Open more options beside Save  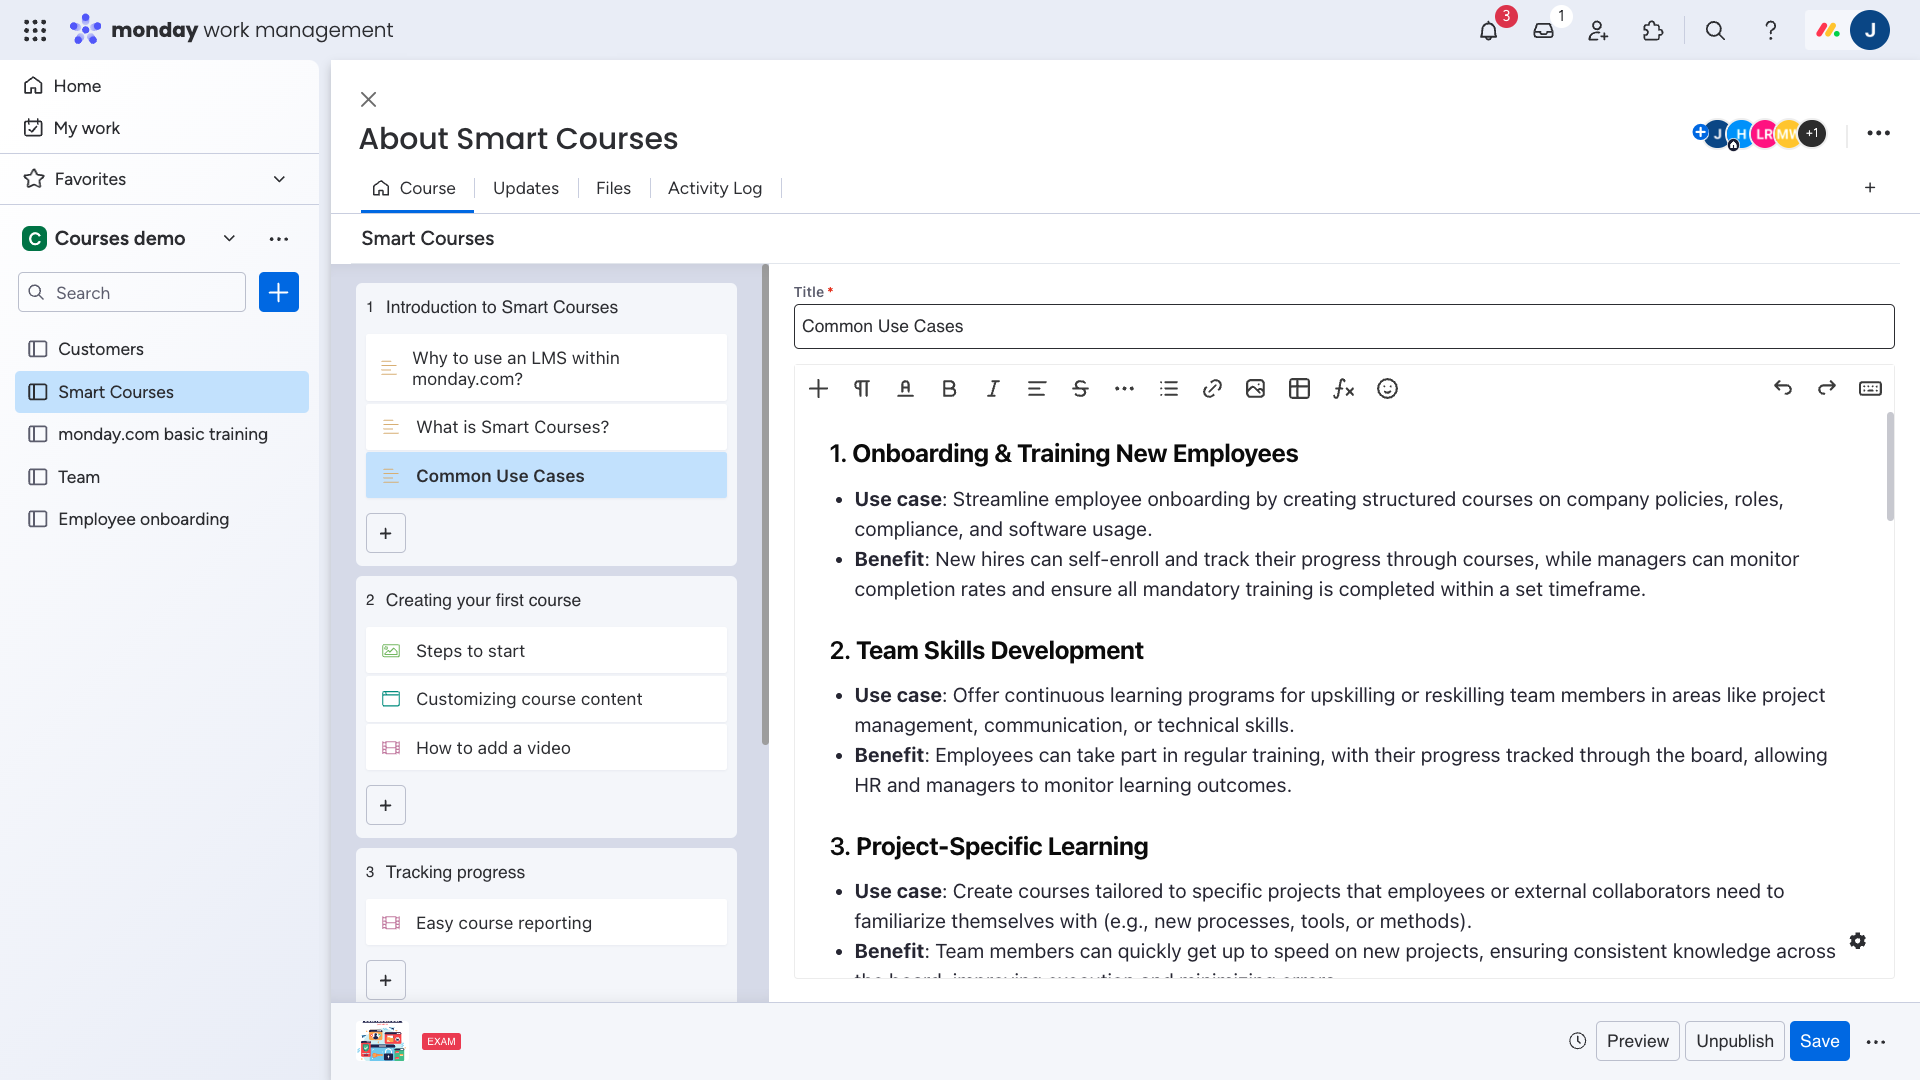1876,1042
